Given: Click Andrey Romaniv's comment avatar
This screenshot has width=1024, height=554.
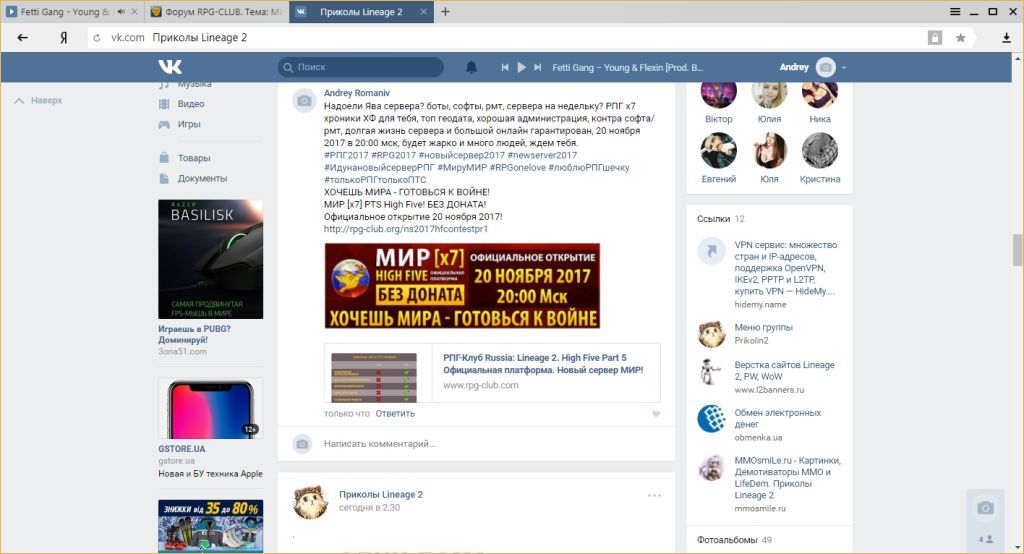Looking at the screenshot, I should [304, 100].
